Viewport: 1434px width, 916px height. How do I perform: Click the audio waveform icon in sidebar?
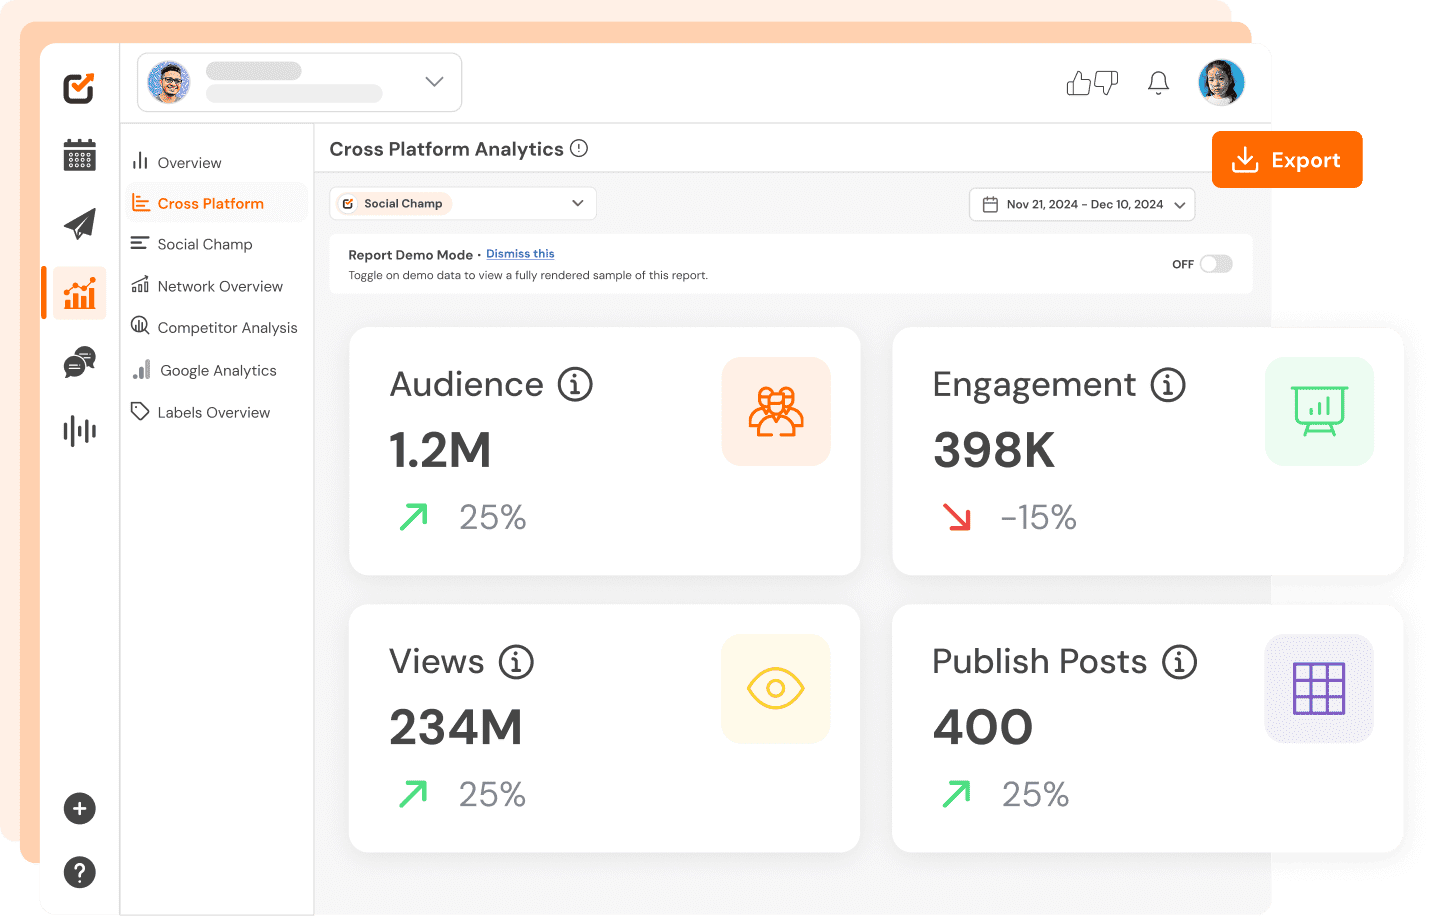click(x=79, y=430)
